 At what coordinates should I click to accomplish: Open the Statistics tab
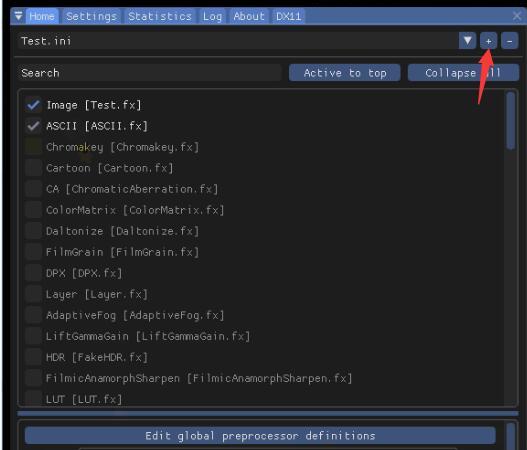coord(160,16)
